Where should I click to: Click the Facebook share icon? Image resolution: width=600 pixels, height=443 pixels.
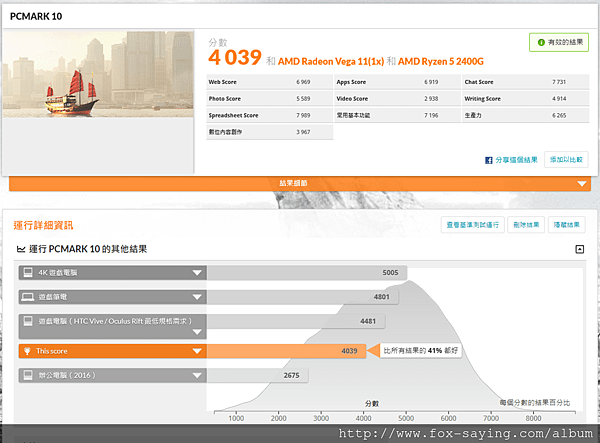coord(489,160)
